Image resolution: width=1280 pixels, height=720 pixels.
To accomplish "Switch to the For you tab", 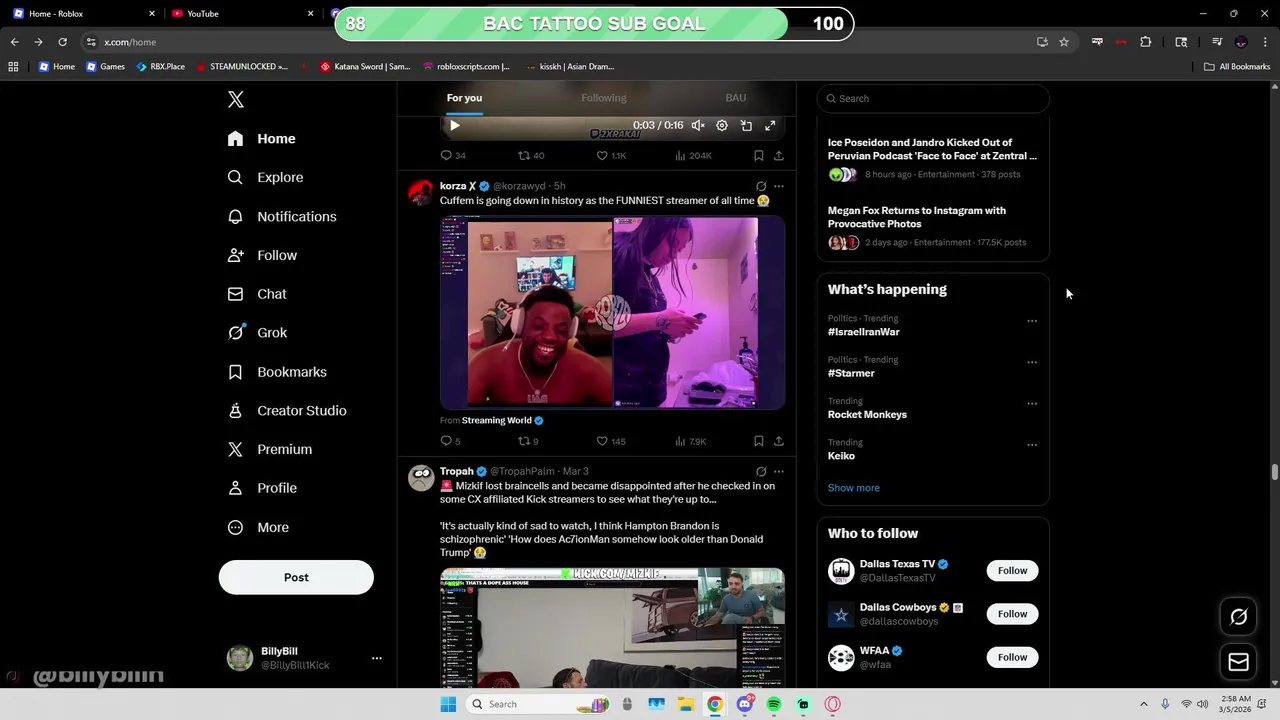I will (464, 98).
